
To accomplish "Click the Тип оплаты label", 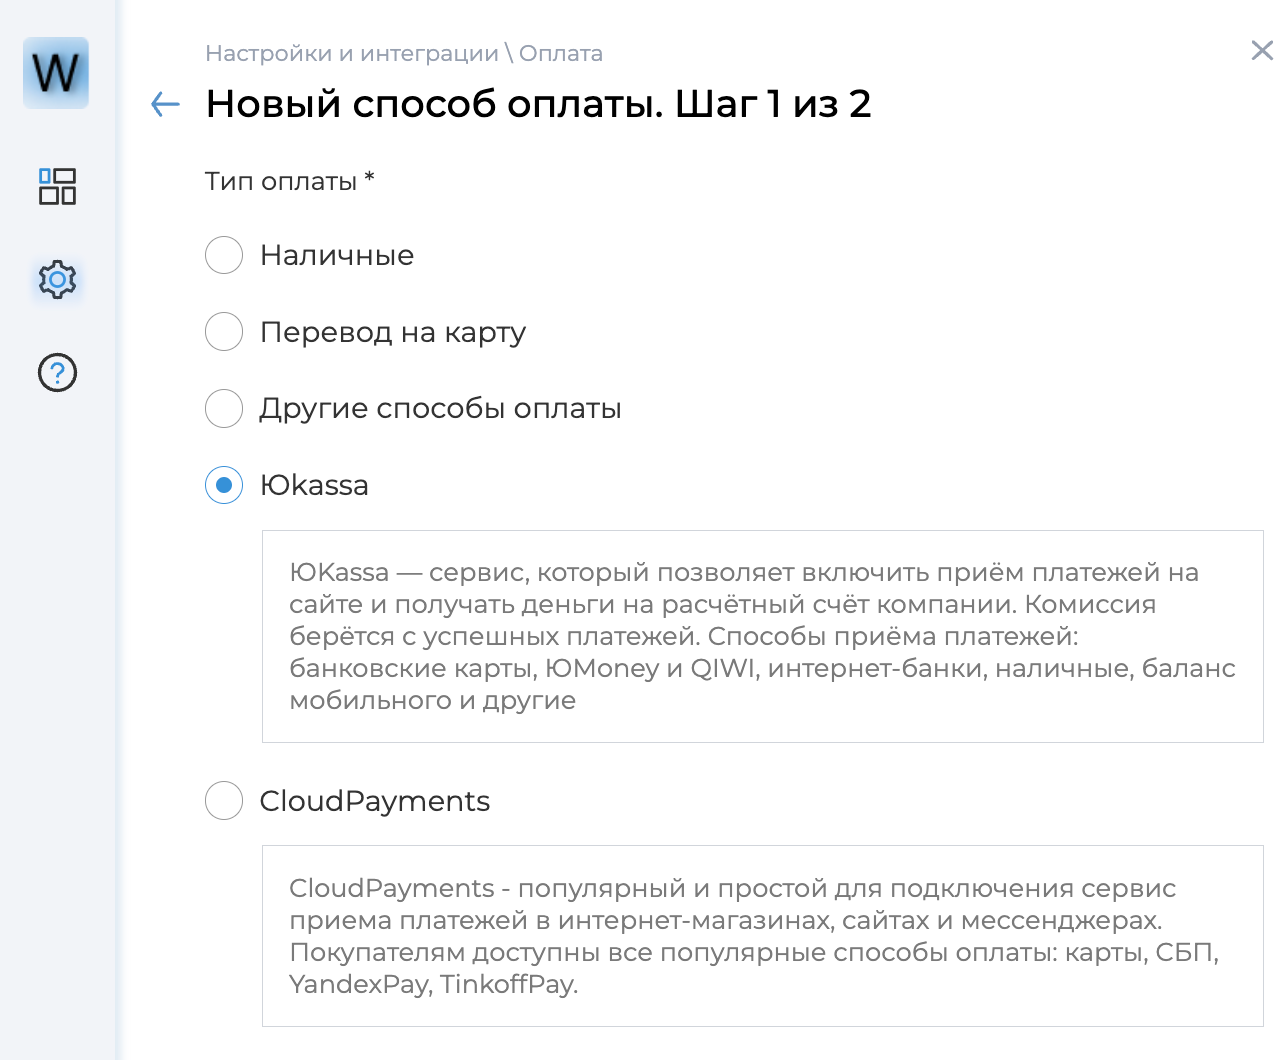I will (x=288, y=181).
